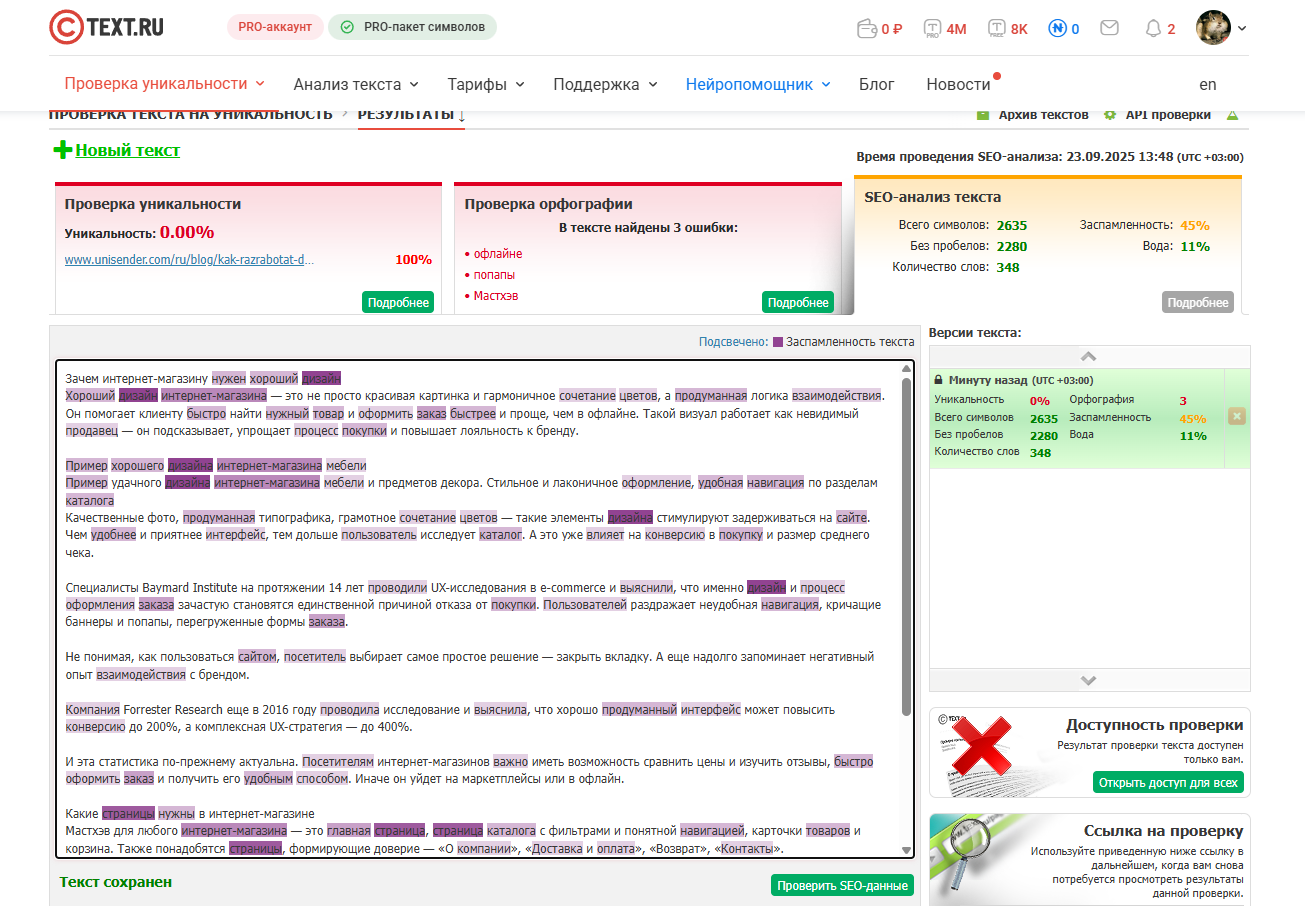This screenshot has height=906, width=1305.
Task: Click the spelling error попапы
Action: tap(495, 275)
